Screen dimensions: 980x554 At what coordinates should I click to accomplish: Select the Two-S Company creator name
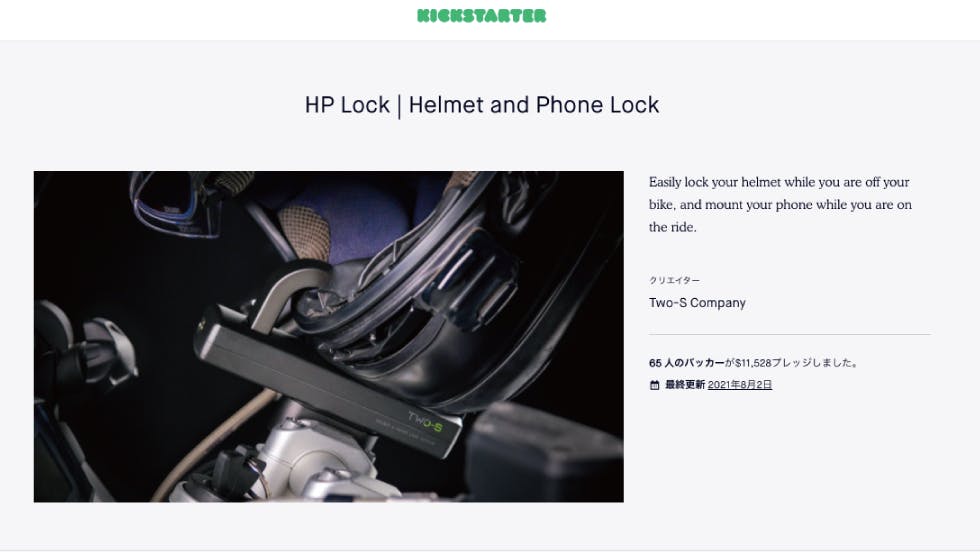coord(697,303)
